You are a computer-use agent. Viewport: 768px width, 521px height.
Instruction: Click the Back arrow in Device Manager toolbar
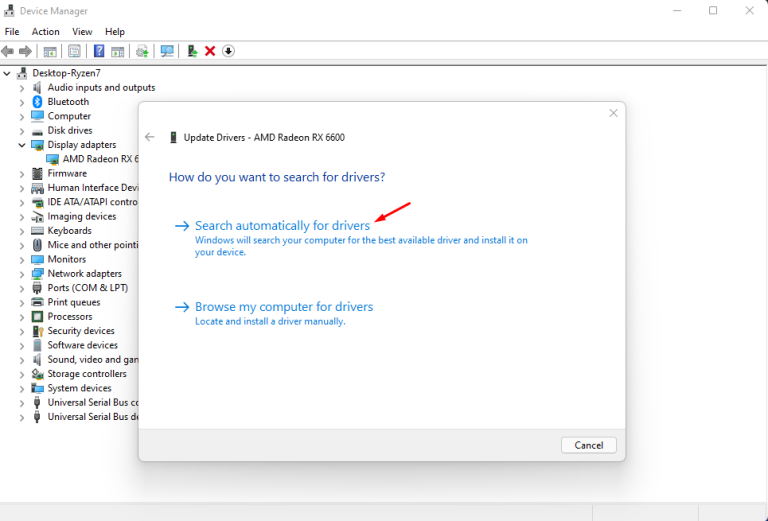coord(7,51)
